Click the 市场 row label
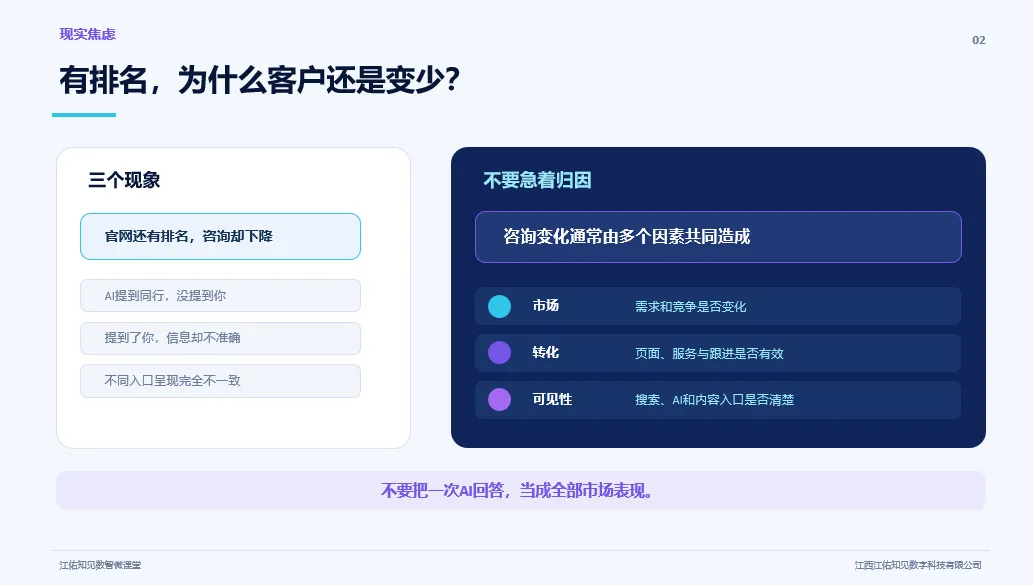1033x585 pixels. 545,306
